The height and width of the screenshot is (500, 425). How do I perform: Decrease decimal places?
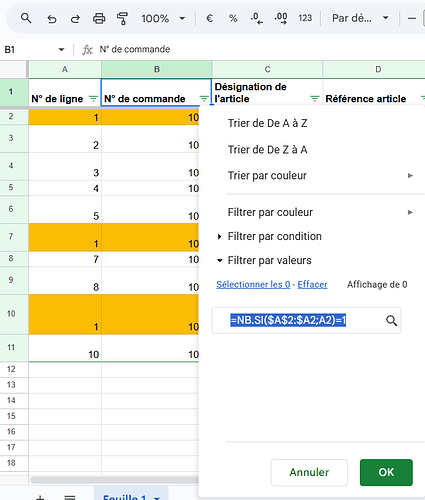pyautogui.click(x=257, y=18)
